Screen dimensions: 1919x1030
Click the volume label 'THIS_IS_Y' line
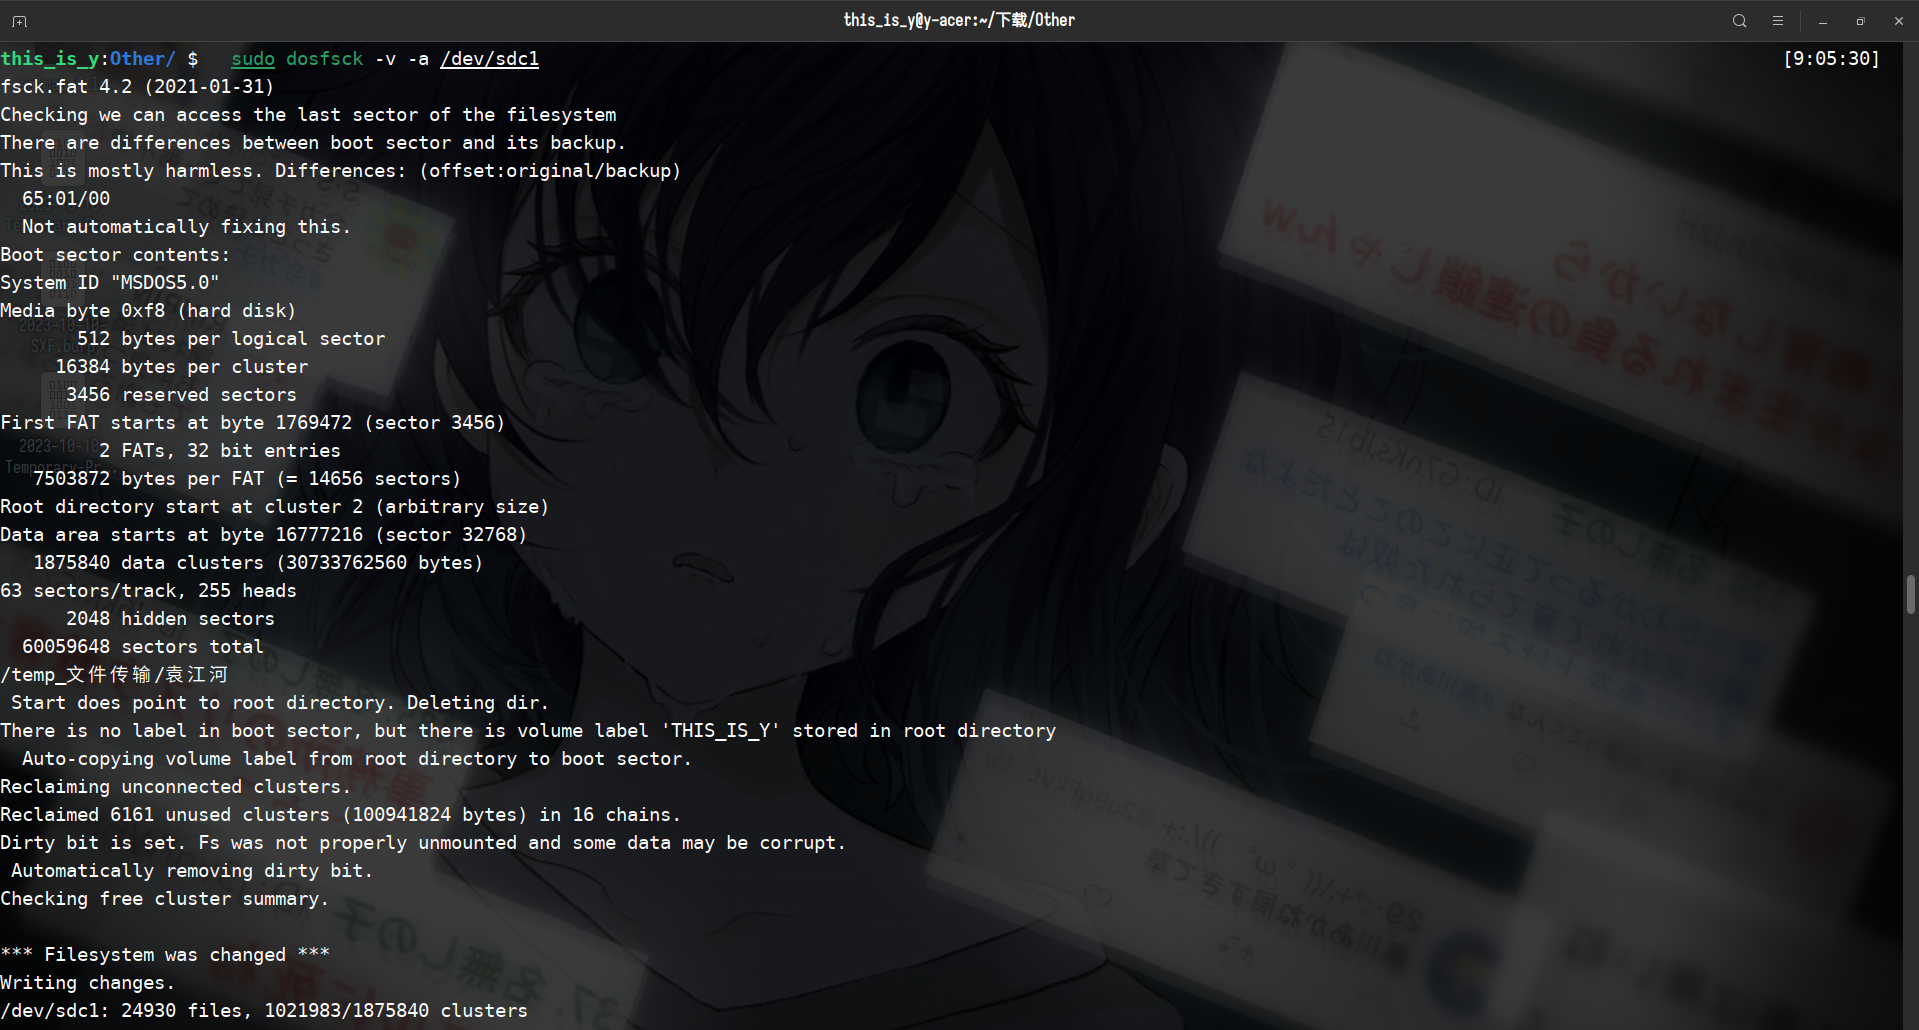(x=528, y=731)
